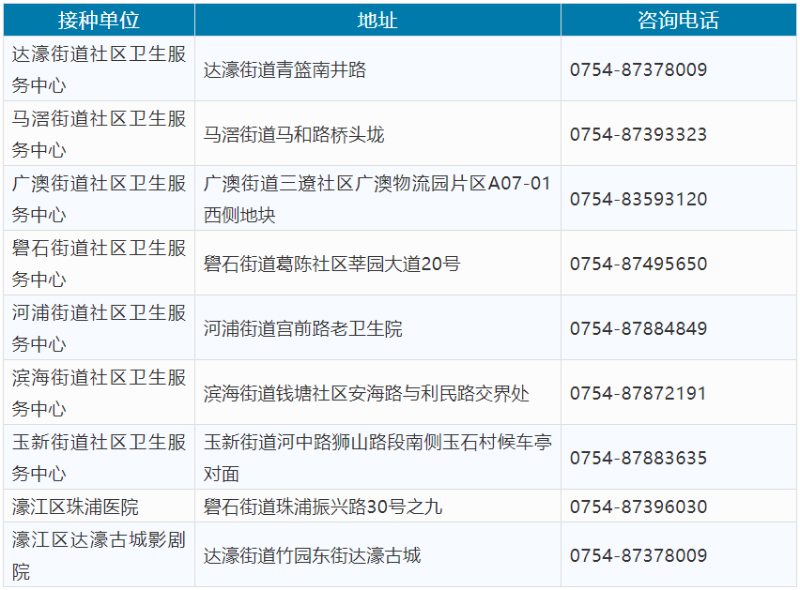
Task: Select the 玉新街道 phone number 0754-87883635
Action: [x=638, y=458]
